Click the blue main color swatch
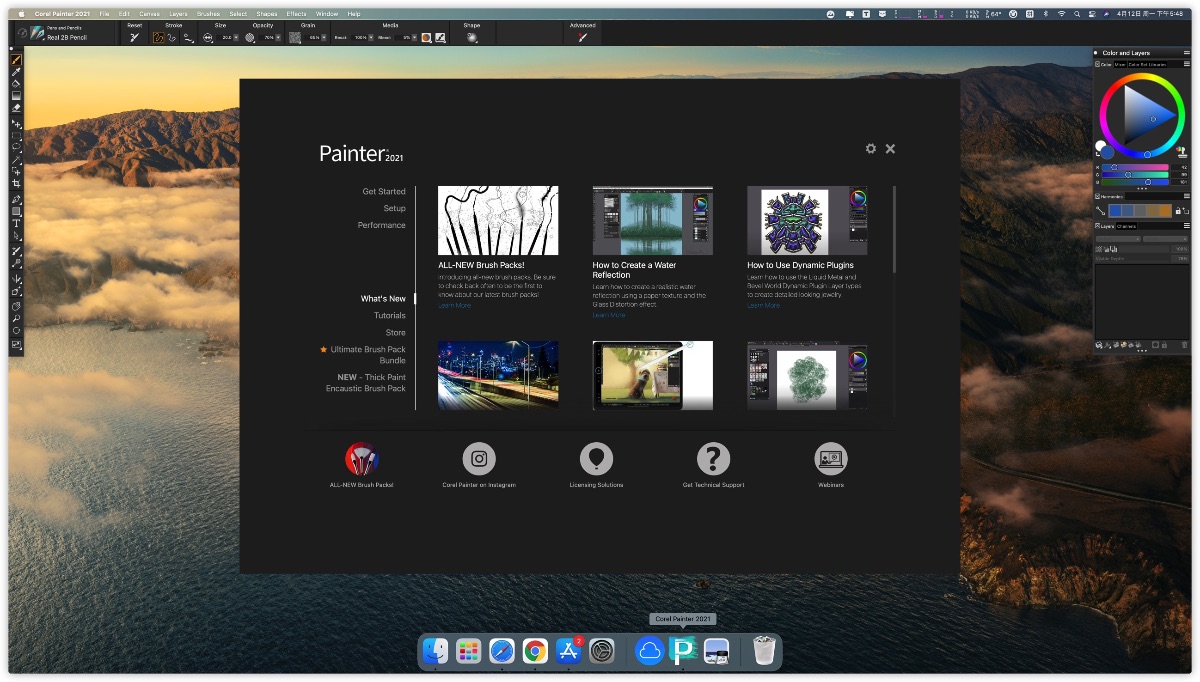Viewport: 1200px width, 682px height. tap(1107, 152)
